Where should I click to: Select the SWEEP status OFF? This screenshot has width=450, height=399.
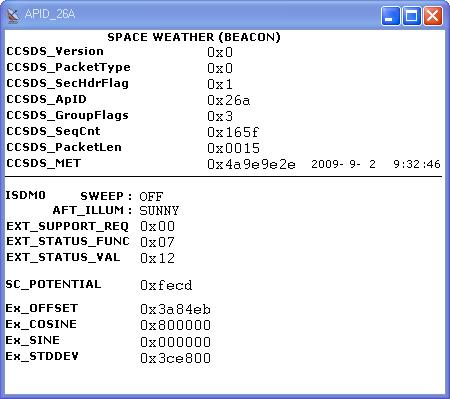(151, 197)
